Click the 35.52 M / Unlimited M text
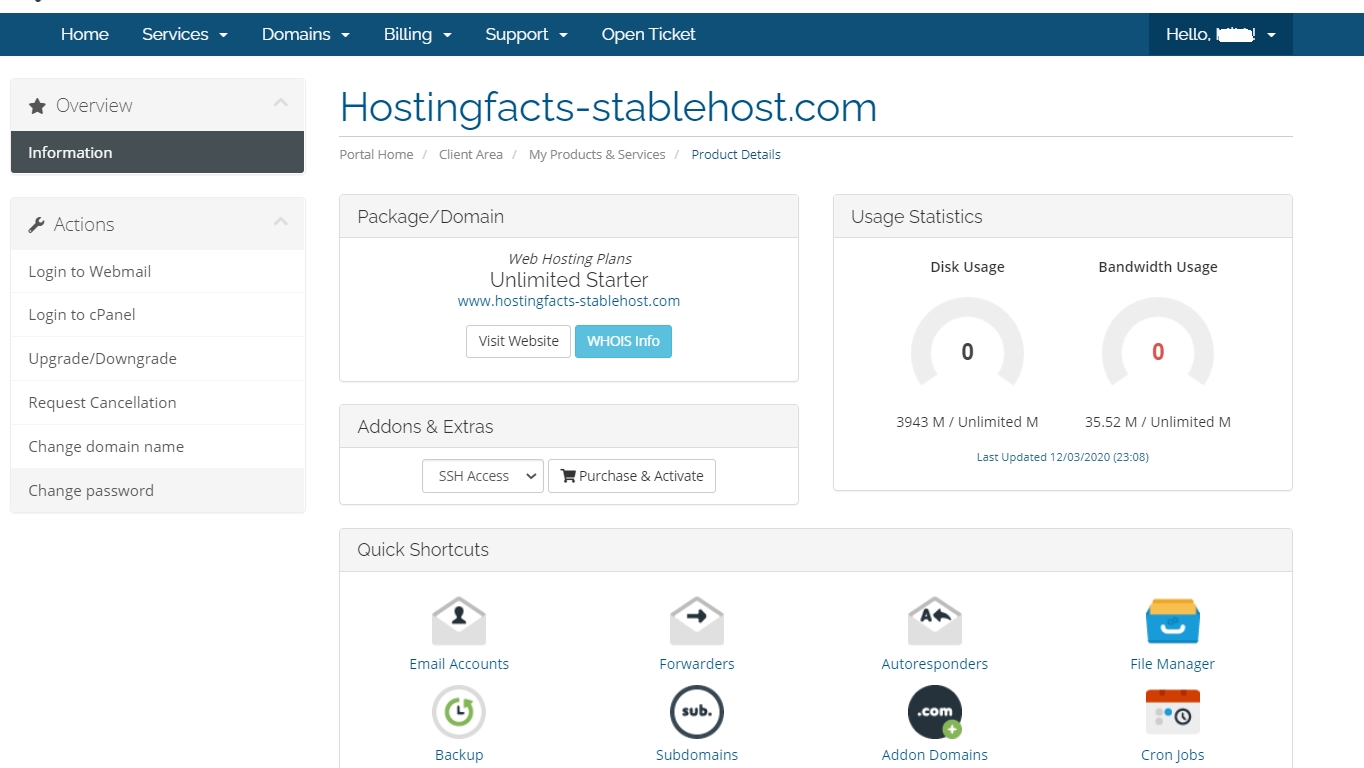The image size is (1364, 768). click(x=1158, y=422)
